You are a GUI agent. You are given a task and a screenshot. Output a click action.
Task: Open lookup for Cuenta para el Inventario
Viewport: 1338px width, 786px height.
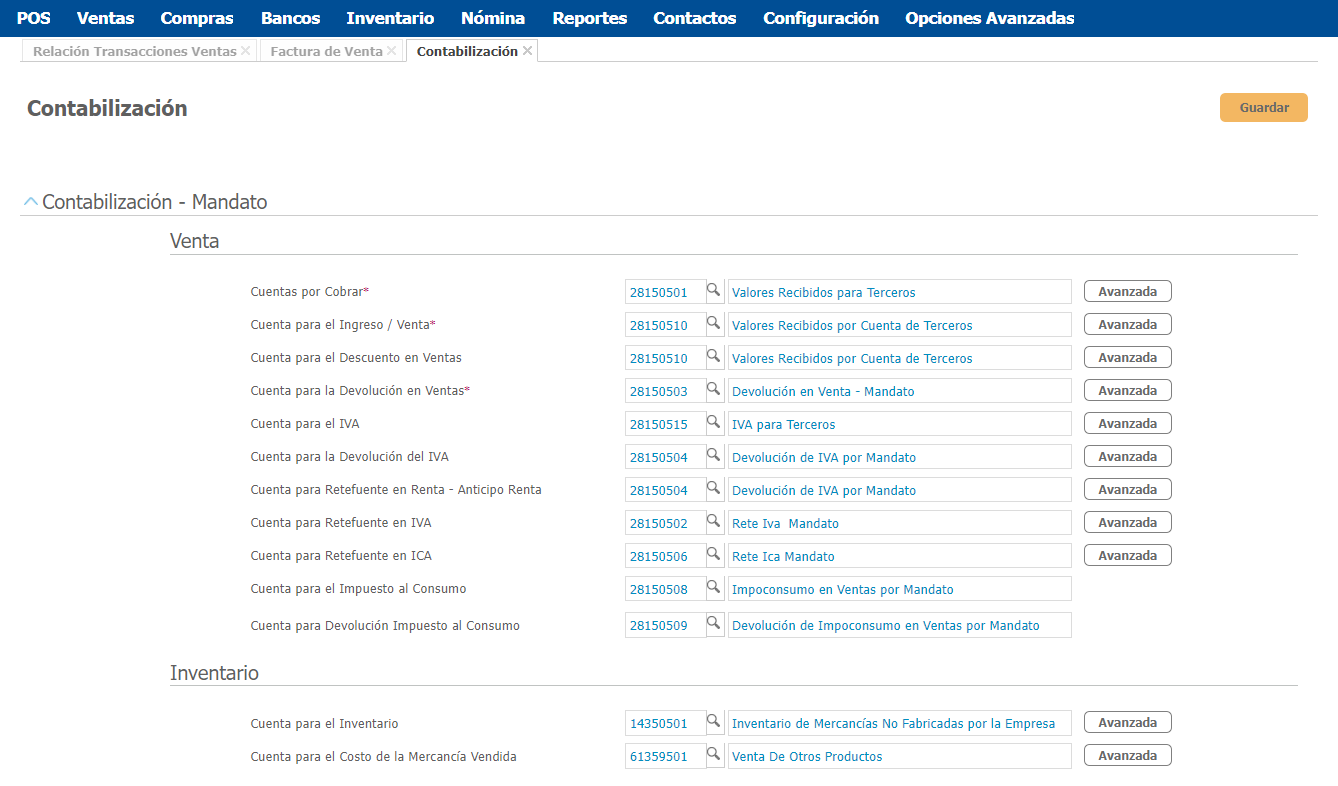click(714, 722)
